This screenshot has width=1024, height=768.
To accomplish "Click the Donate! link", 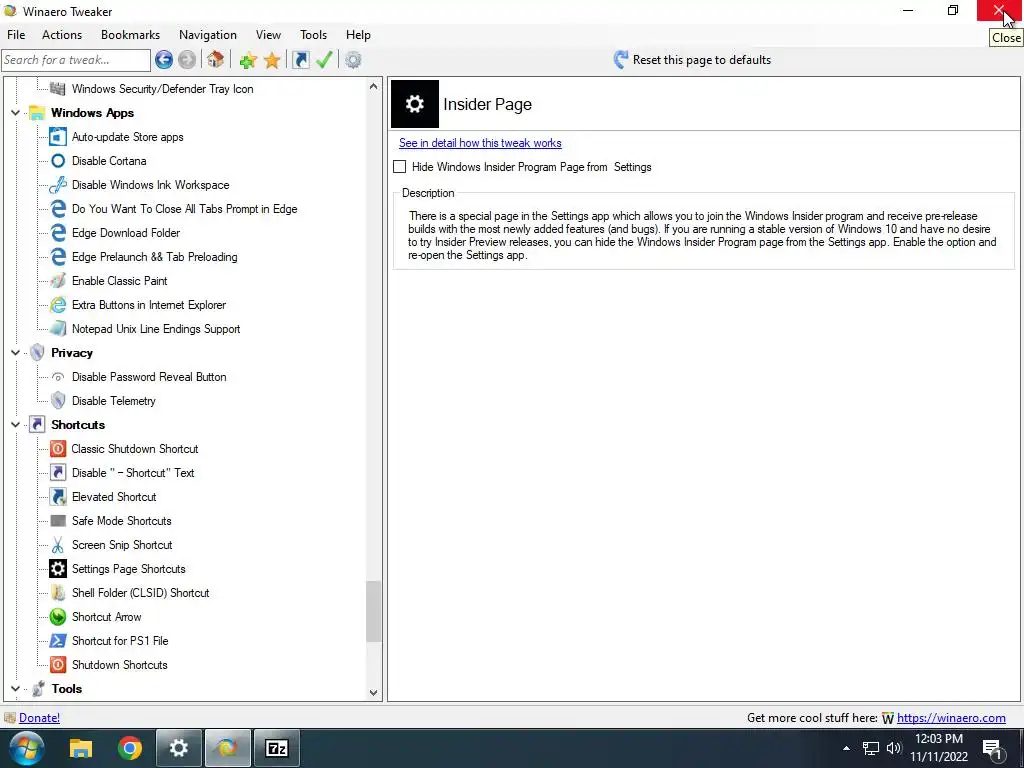I will (39, 718).
